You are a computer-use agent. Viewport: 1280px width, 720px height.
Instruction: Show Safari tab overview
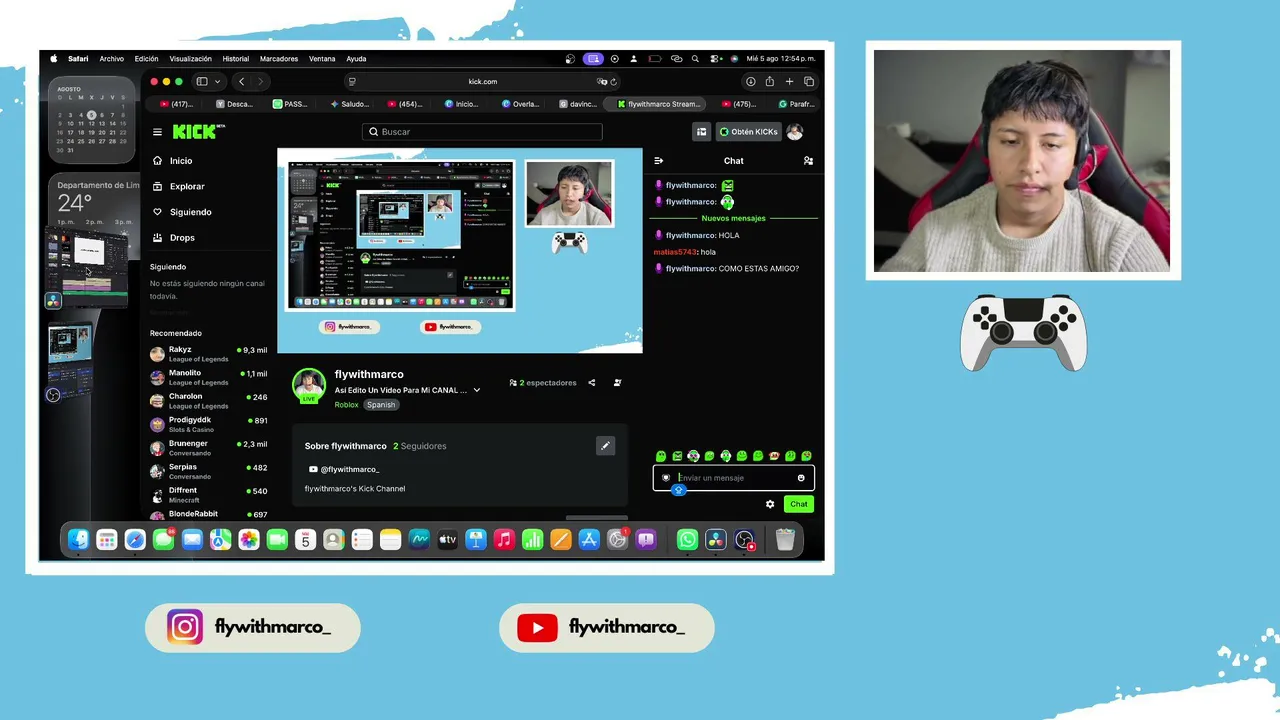click(x=809, y=82)
